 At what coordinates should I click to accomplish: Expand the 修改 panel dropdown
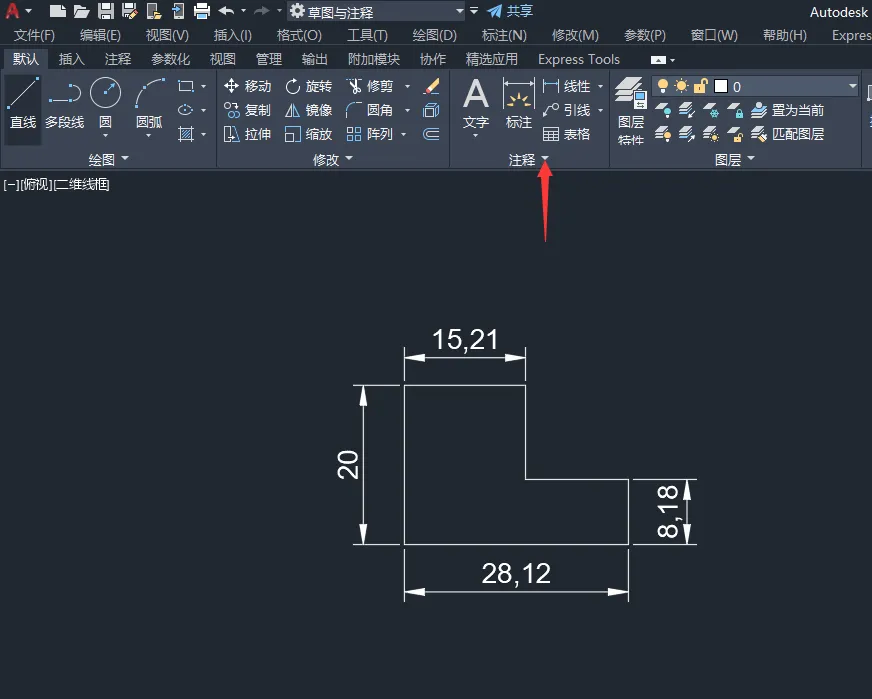(349, 158)
